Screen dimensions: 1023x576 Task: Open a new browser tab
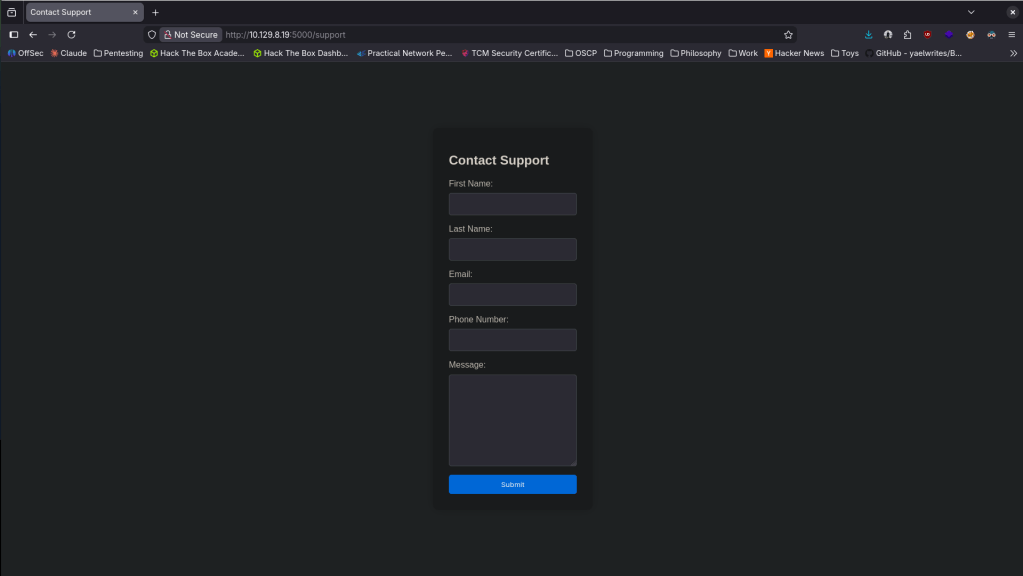(x=155, y=12)
